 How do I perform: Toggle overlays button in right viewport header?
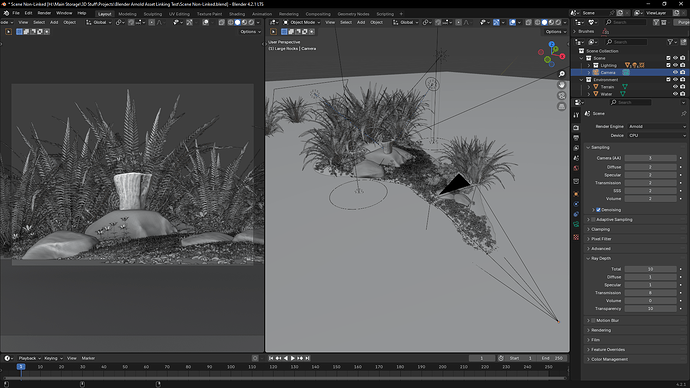[513, 22]
